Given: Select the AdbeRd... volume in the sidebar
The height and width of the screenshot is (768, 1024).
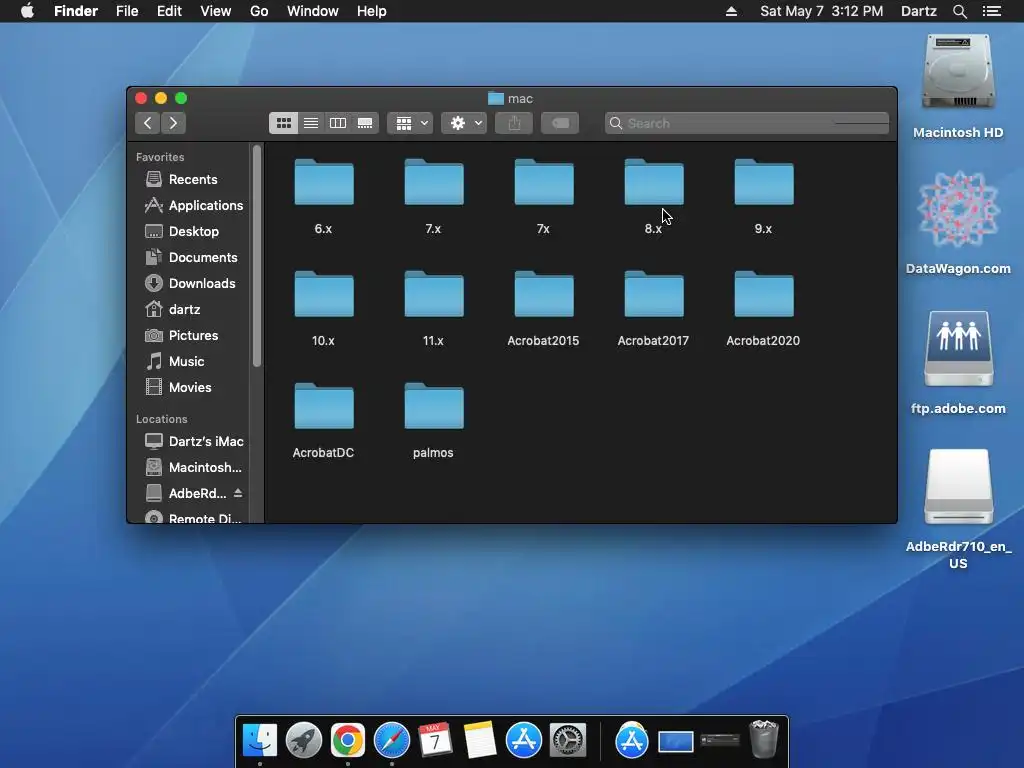Looking at the screenshot, I should [185, 494].
